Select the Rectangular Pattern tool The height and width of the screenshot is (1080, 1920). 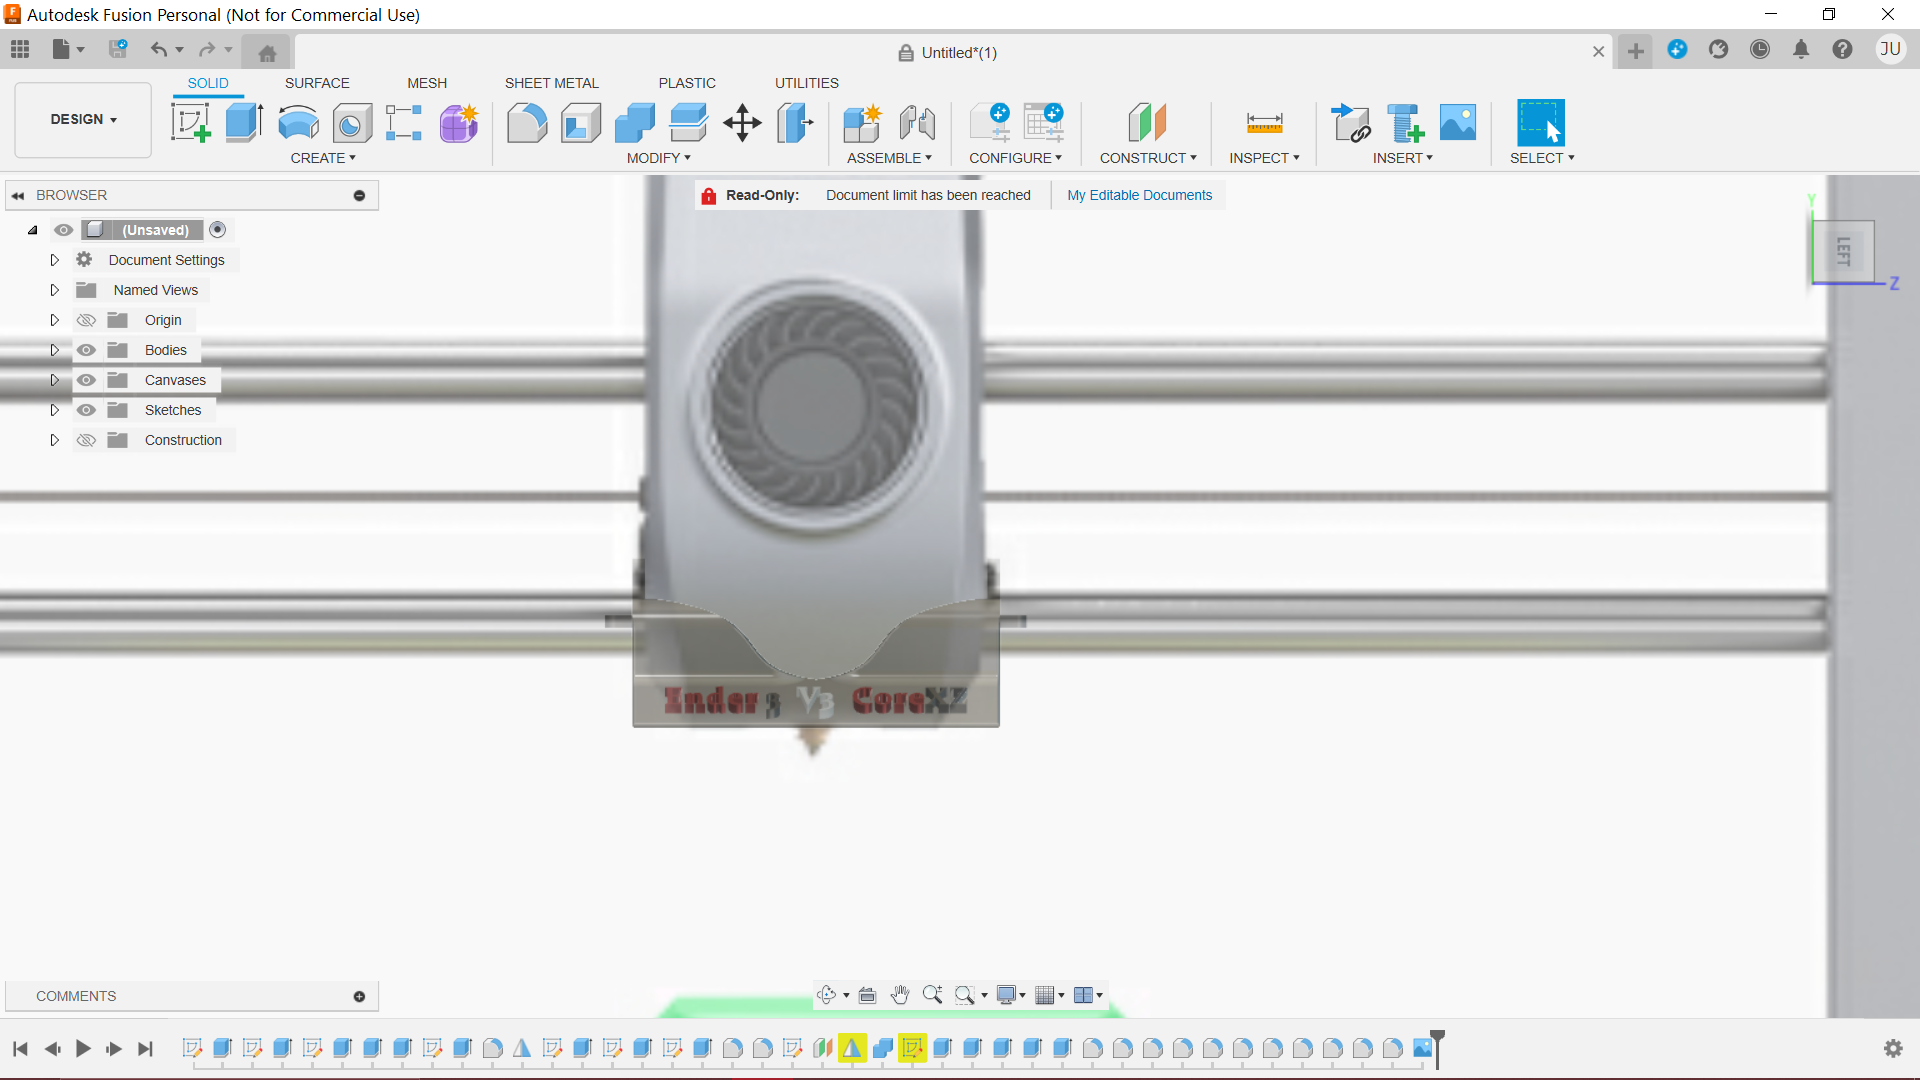(x=404, y=123)
